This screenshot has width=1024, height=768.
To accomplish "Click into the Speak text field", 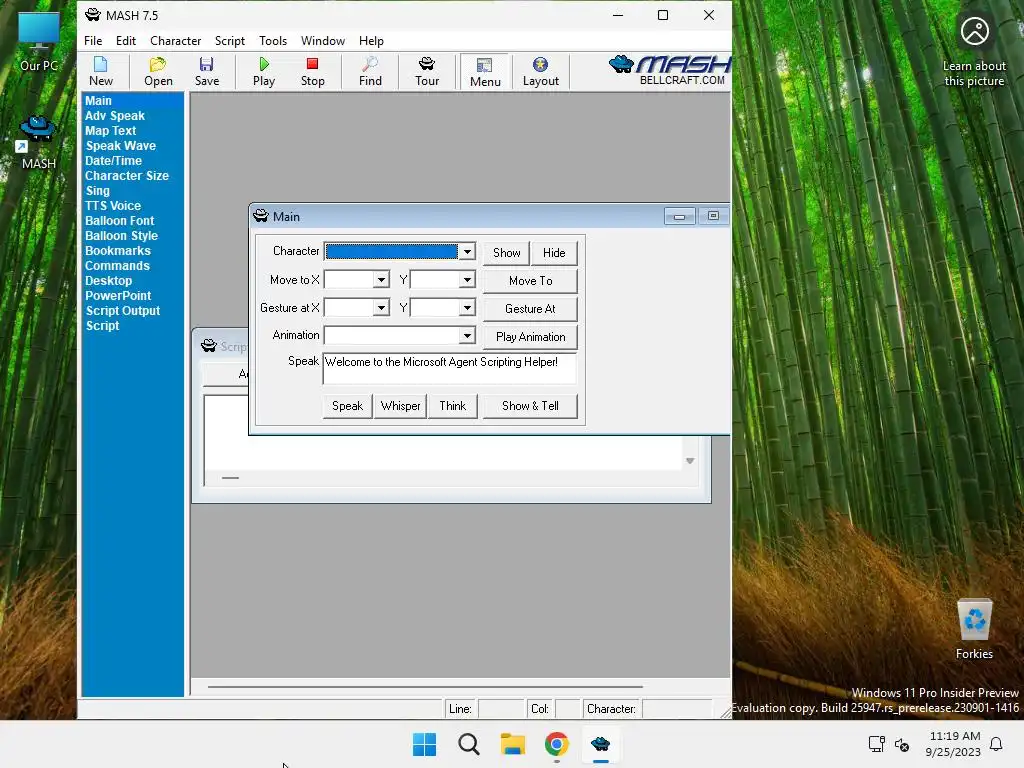I will pos(450,368).
